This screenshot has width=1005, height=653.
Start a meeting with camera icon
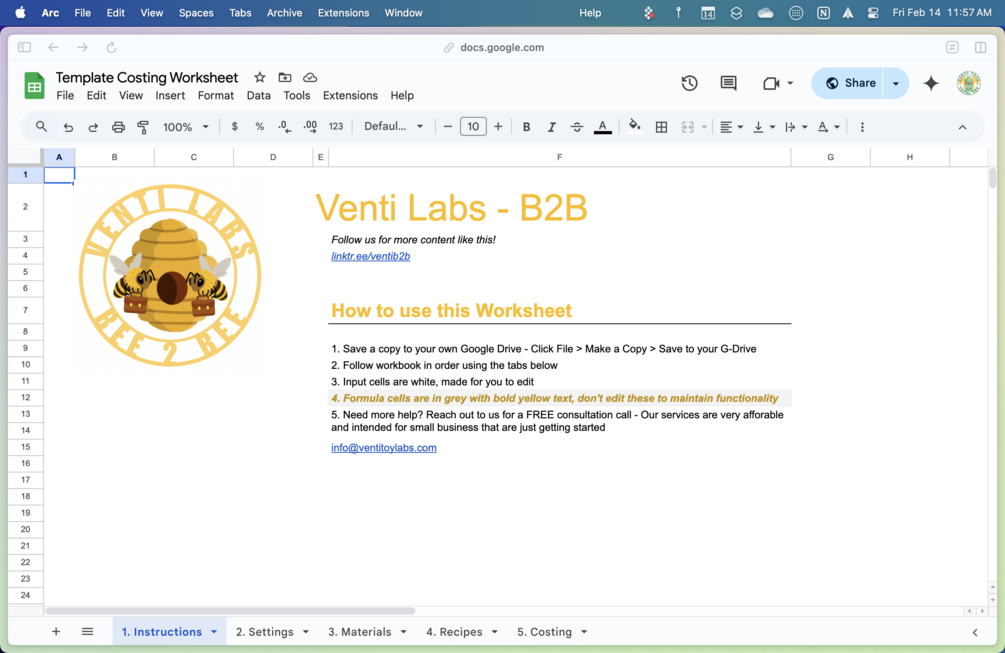(x=771, y=83)
